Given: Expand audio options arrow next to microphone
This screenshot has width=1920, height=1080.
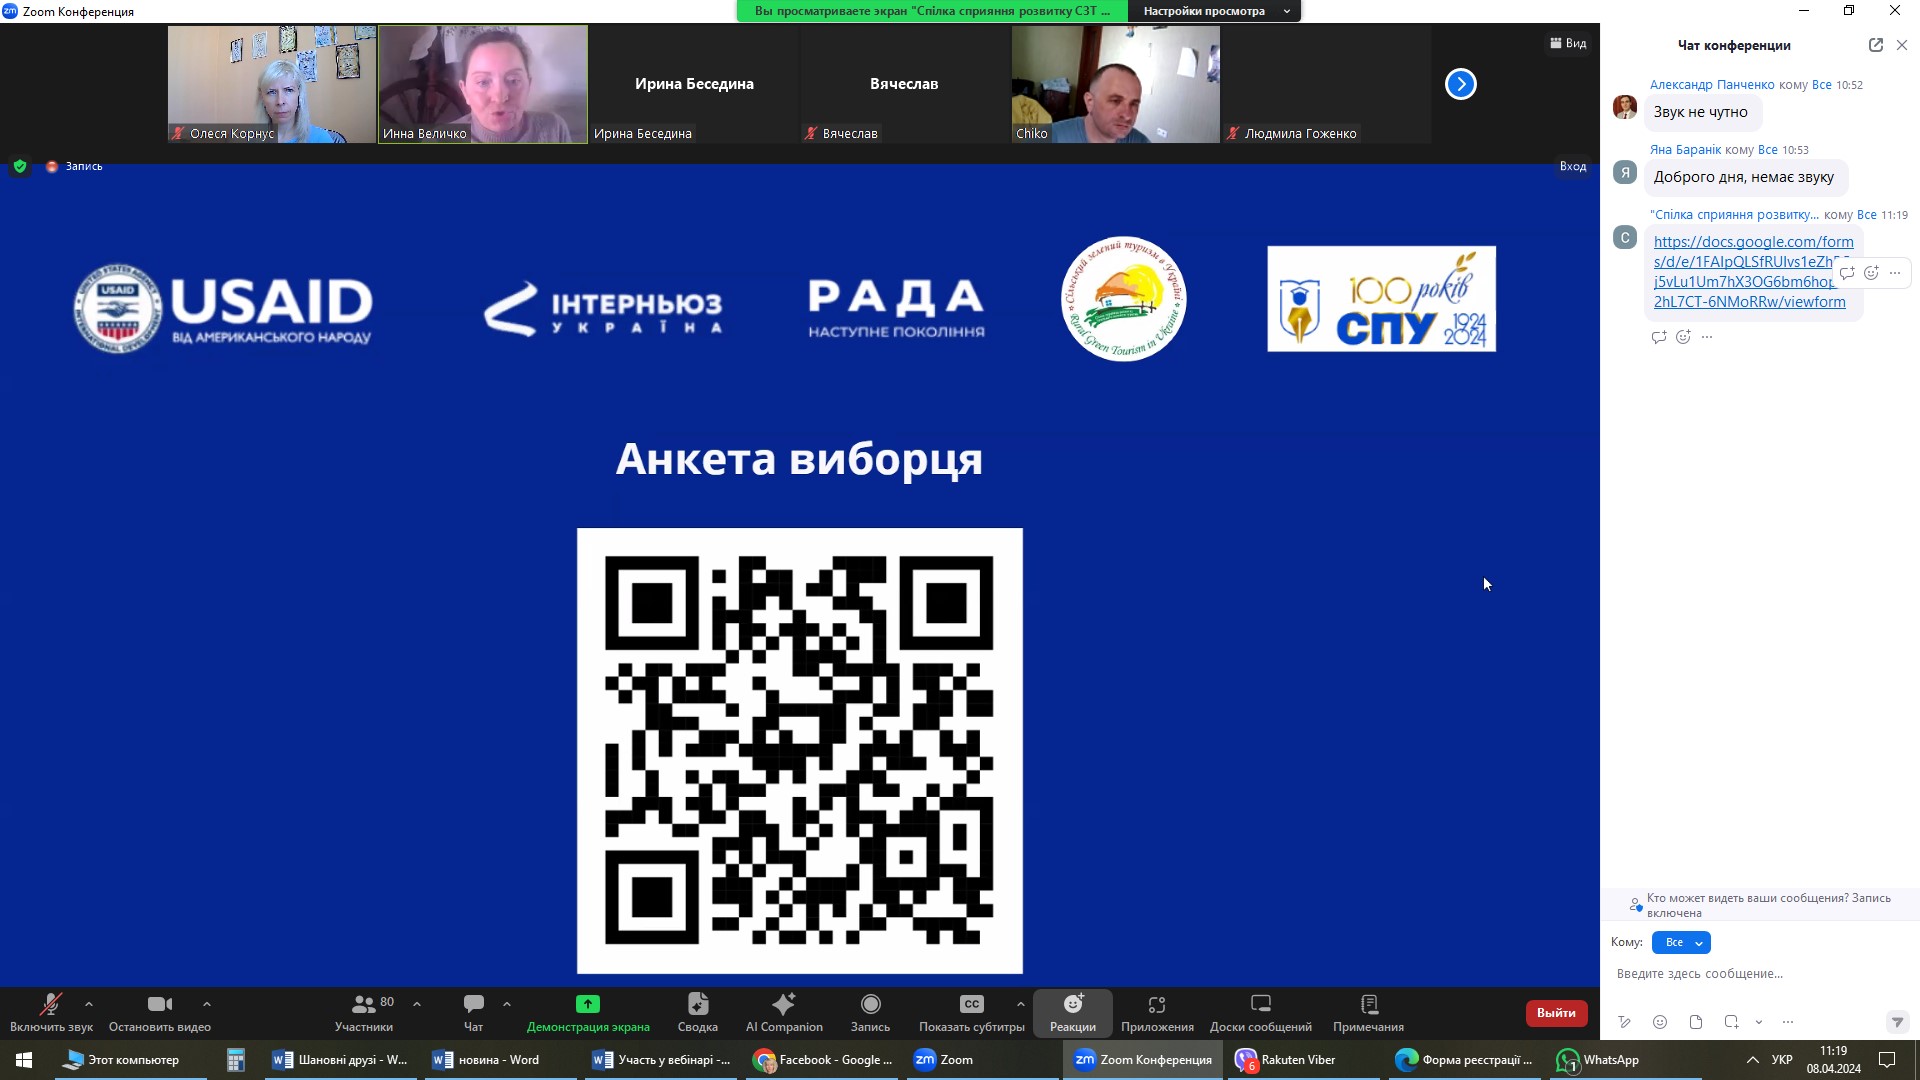Looking at the screenshot, I should click(x=89, y=1003).
